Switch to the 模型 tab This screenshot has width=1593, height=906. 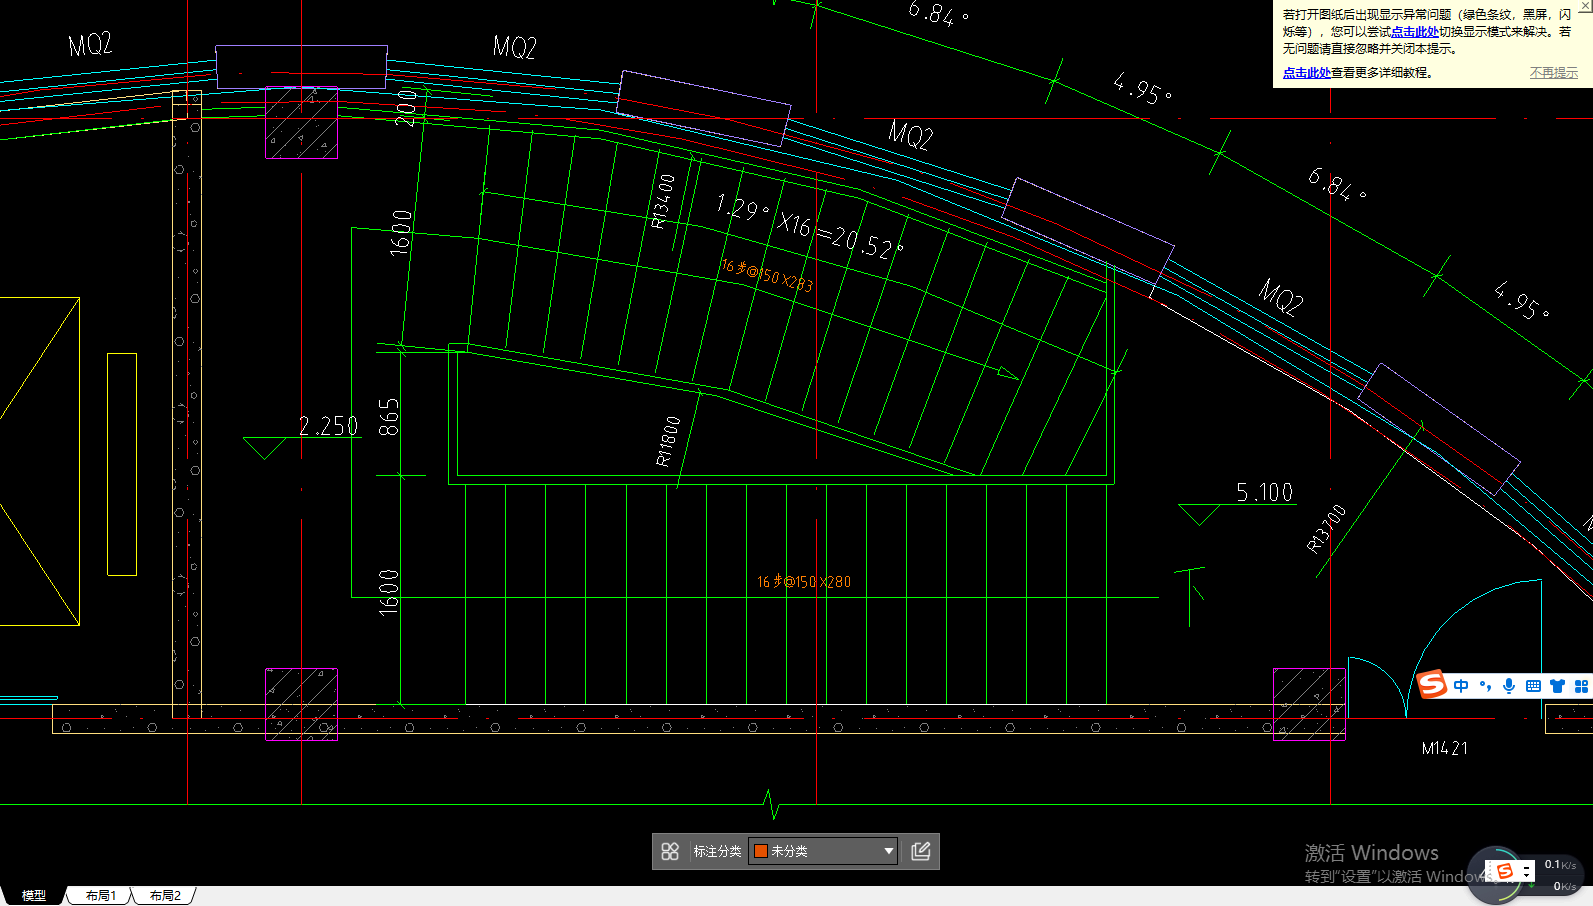[34, 895]
